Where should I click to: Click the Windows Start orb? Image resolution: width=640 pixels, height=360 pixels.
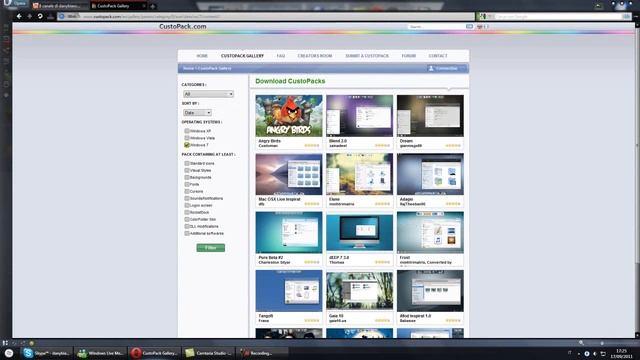tap(9, 353)
